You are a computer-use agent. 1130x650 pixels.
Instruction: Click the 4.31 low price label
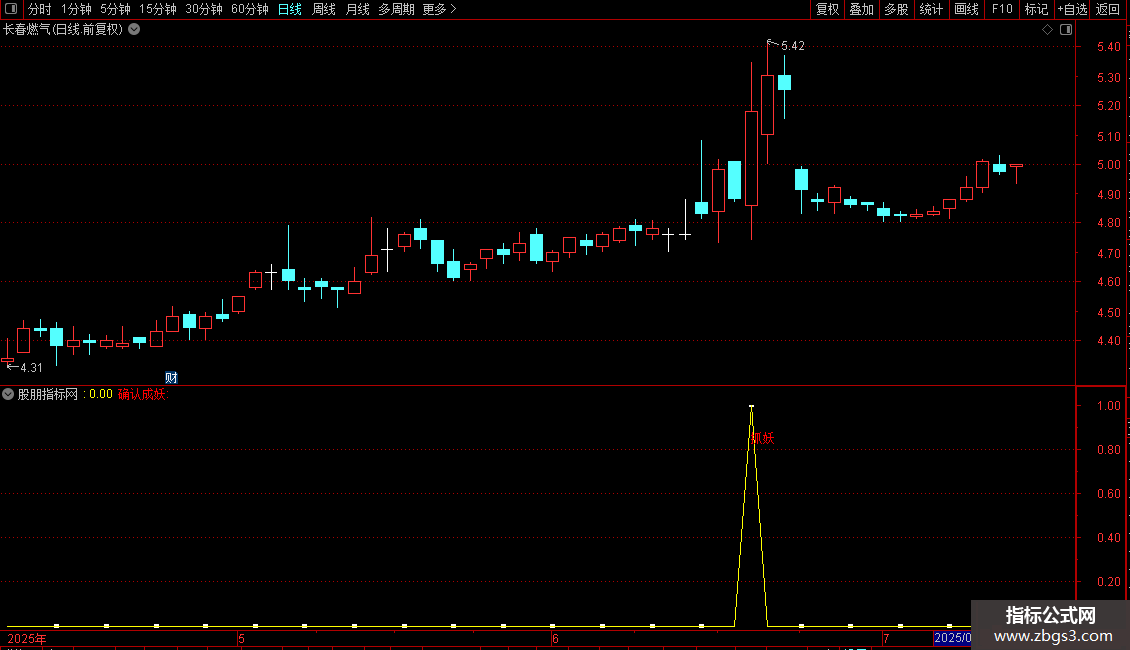(31, 368)
